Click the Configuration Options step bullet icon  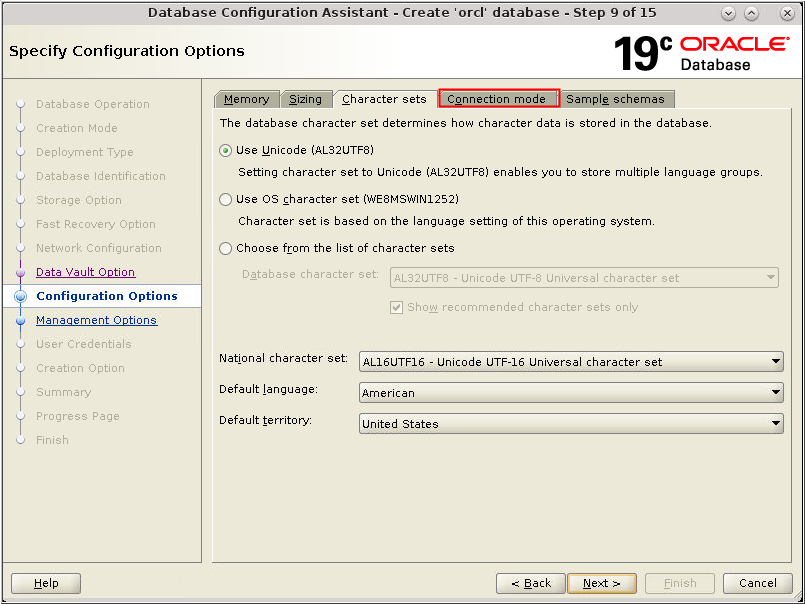click(21, 296)
